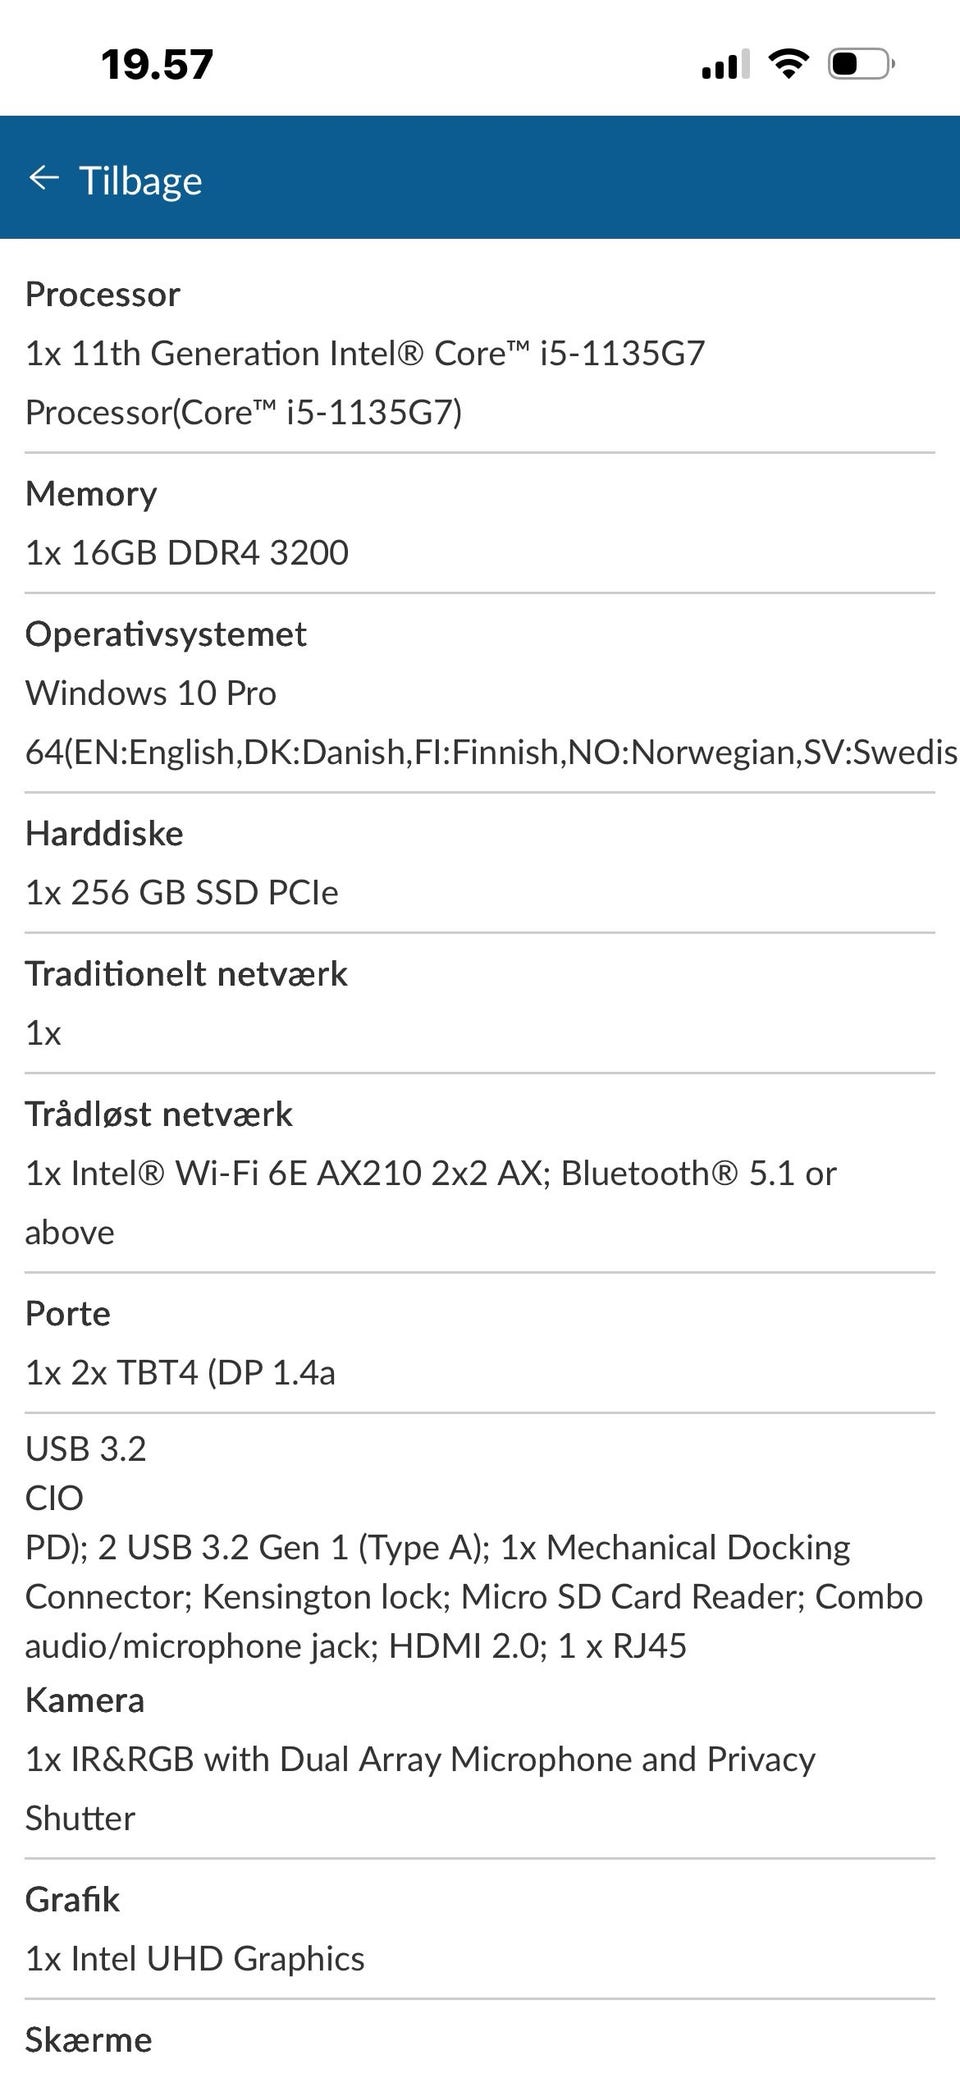This screenshot has height=2078, width=960.
Task: Select the Skærme heading at bottom
Action: pos(88,2039)
